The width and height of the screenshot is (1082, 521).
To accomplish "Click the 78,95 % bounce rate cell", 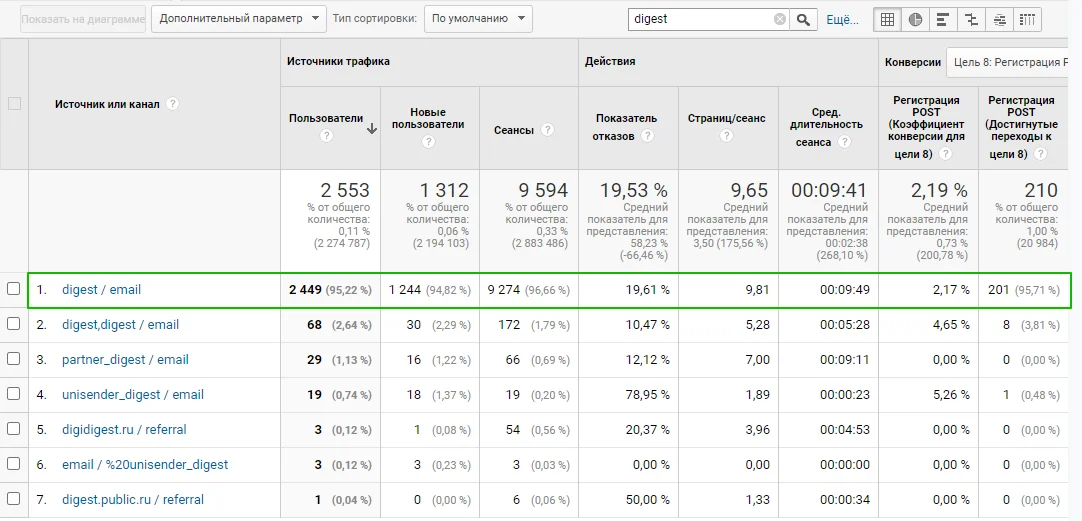I will [x=645, y=395].
